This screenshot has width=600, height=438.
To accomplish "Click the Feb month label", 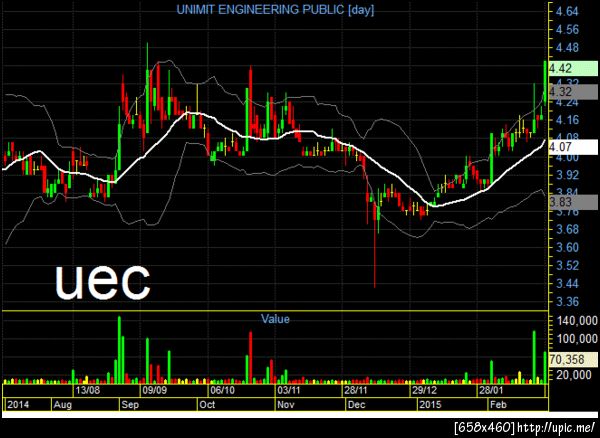I will tap(498, 404).
